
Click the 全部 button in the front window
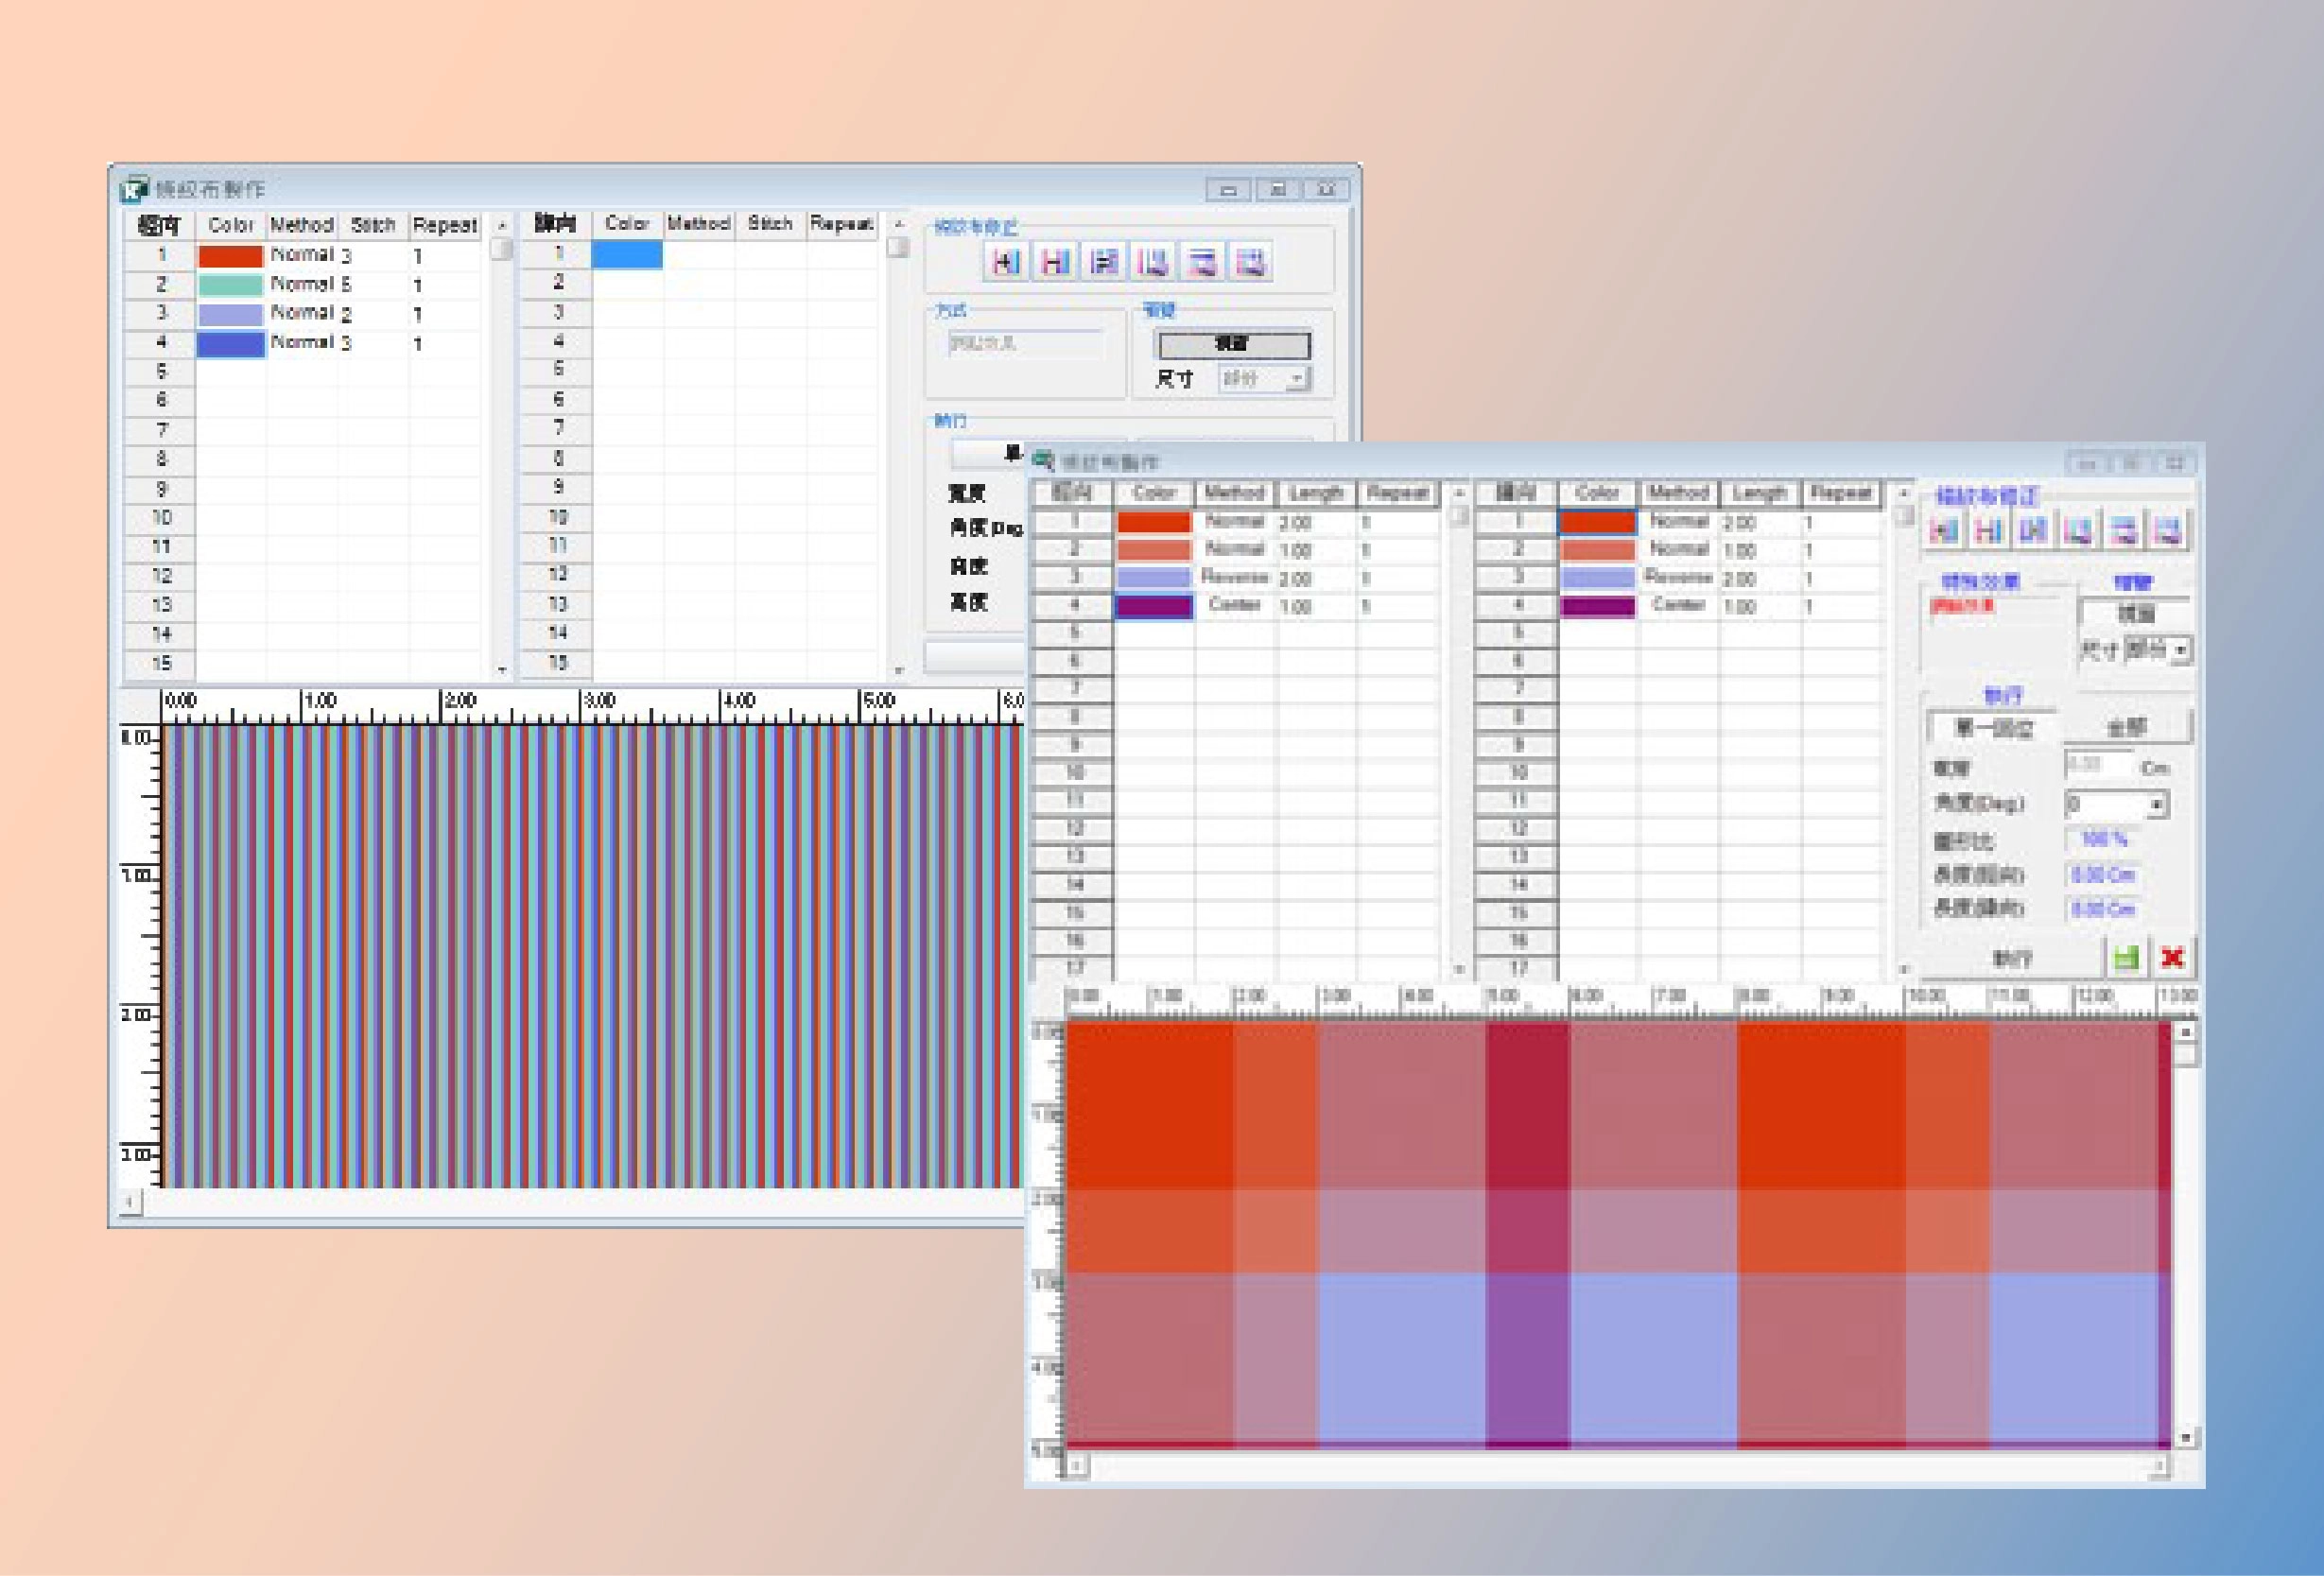2127,728
